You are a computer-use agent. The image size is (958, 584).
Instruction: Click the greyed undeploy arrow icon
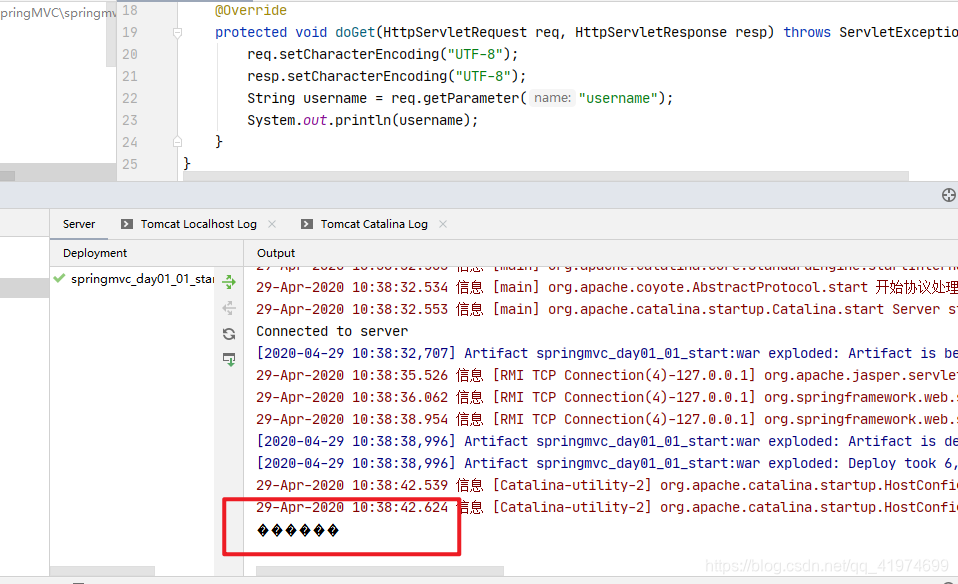[x=229, y=308]
